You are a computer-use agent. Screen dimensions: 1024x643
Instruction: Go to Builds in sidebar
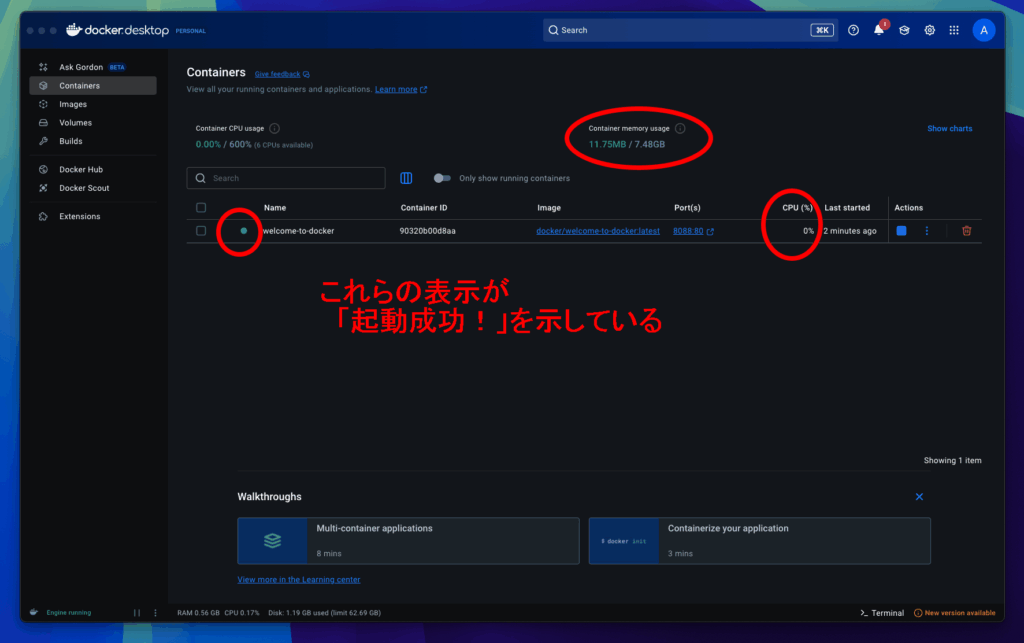pyautogui.click(x=93, y=141)
